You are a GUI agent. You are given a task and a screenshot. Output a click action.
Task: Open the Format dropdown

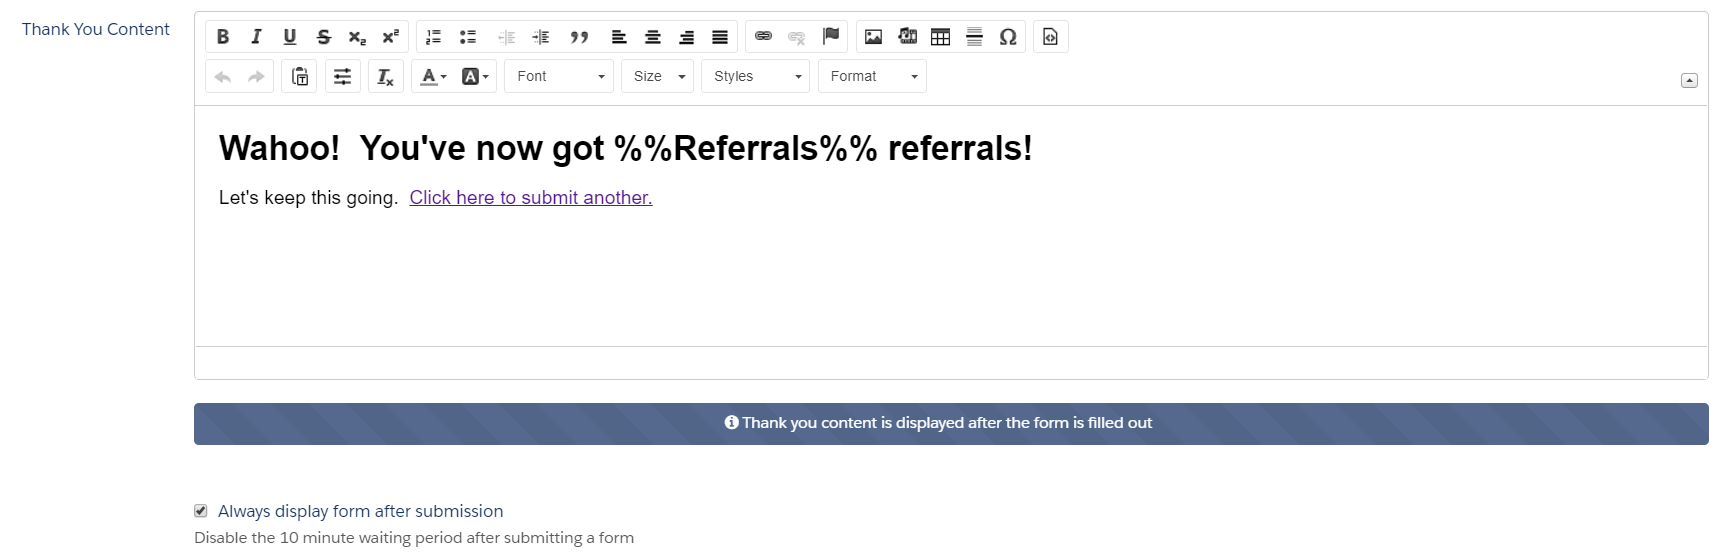coord(872,76)
